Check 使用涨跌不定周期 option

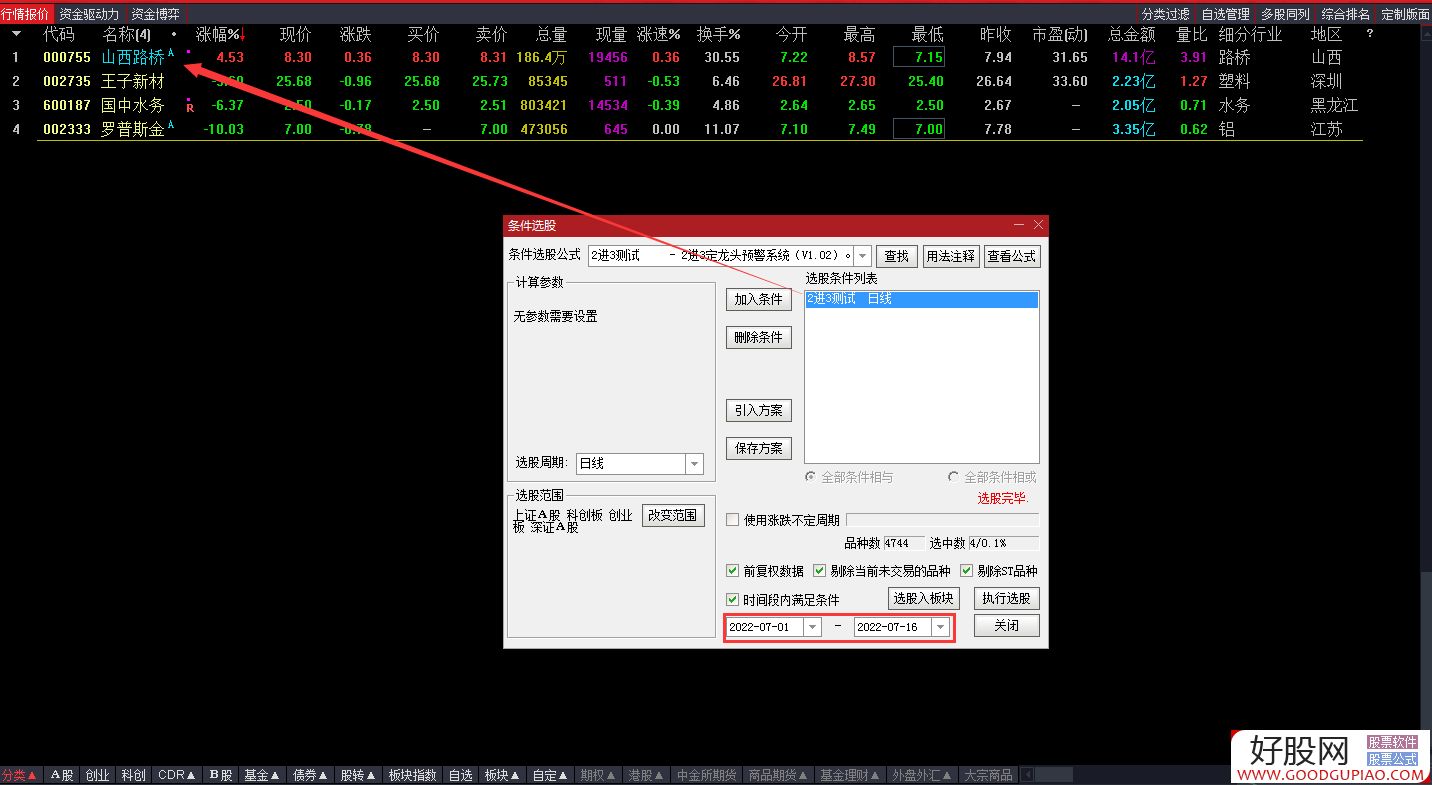[x=733, y=520]
